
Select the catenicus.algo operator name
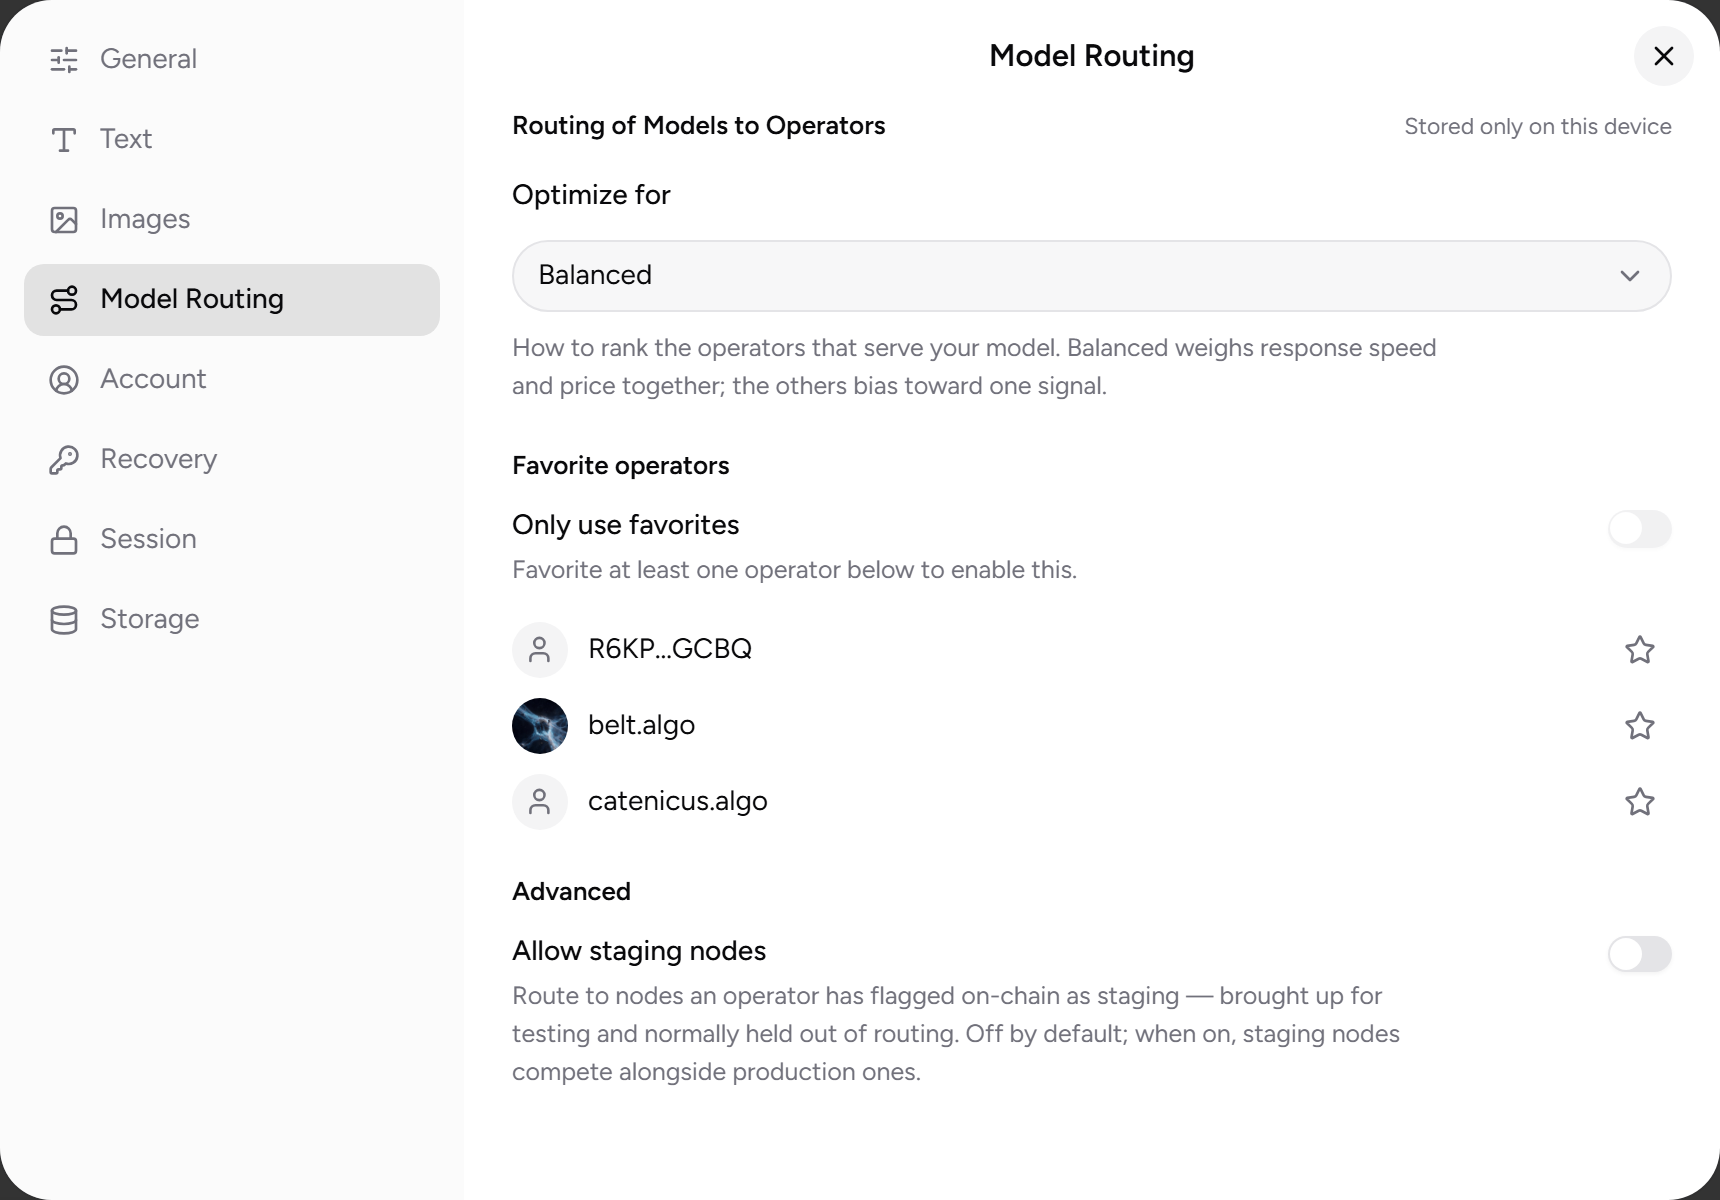click(x=678, y=801)
